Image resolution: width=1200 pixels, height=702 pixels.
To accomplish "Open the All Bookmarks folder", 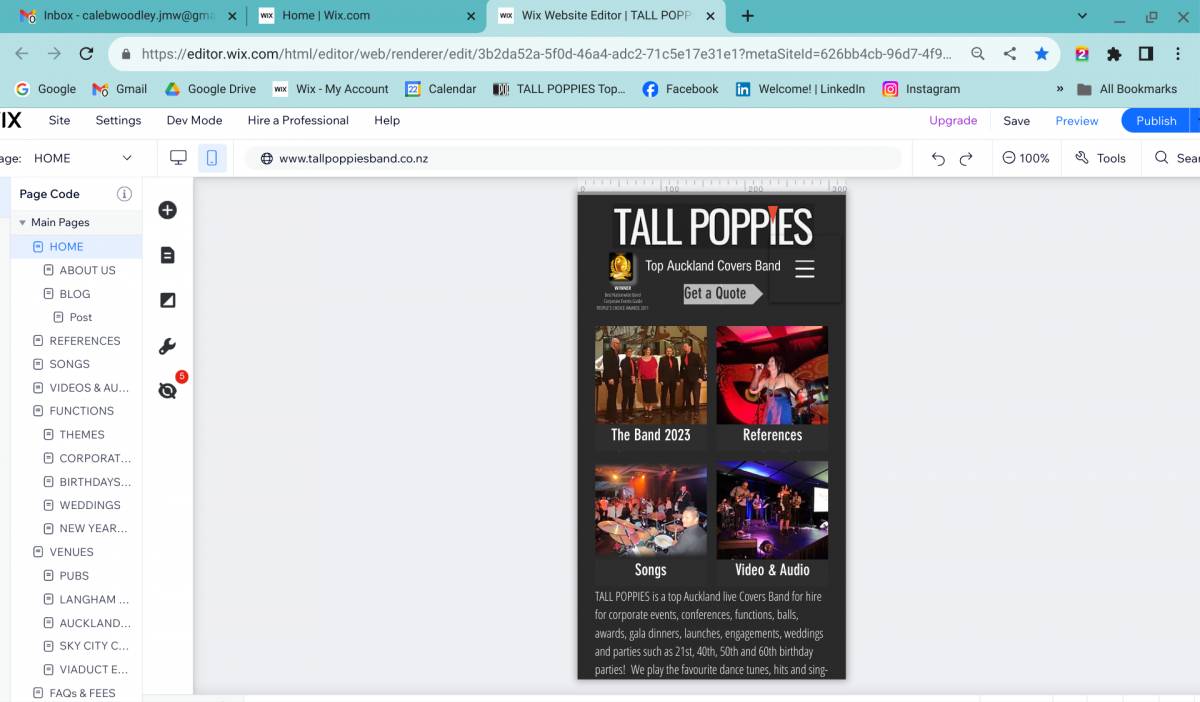I will [1127, 89].
